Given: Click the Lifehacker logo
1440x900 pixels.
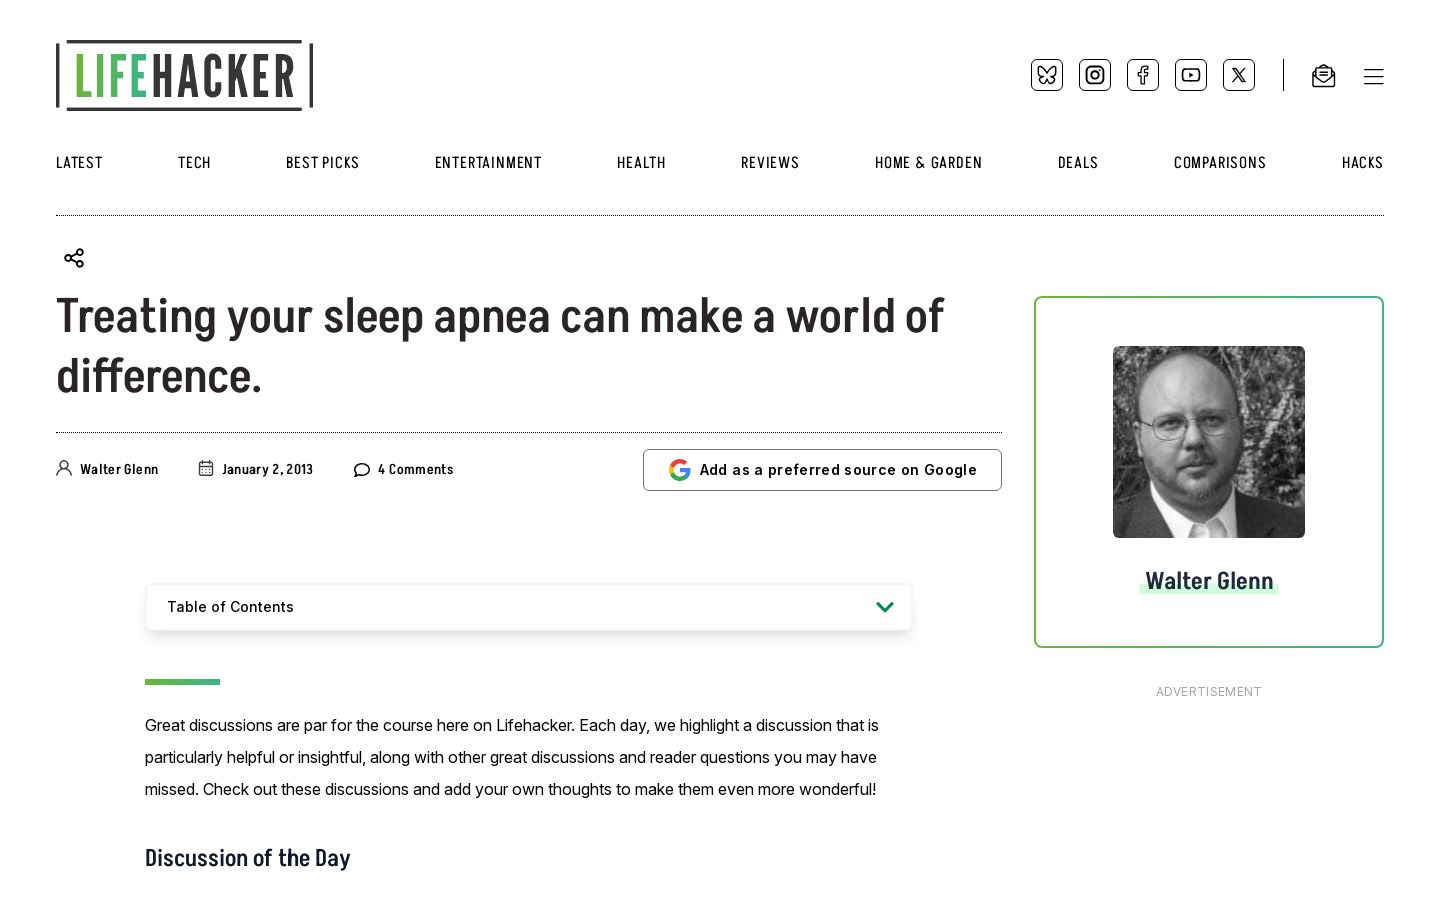Looking at the screenshot, I should [x=184, y=75].
